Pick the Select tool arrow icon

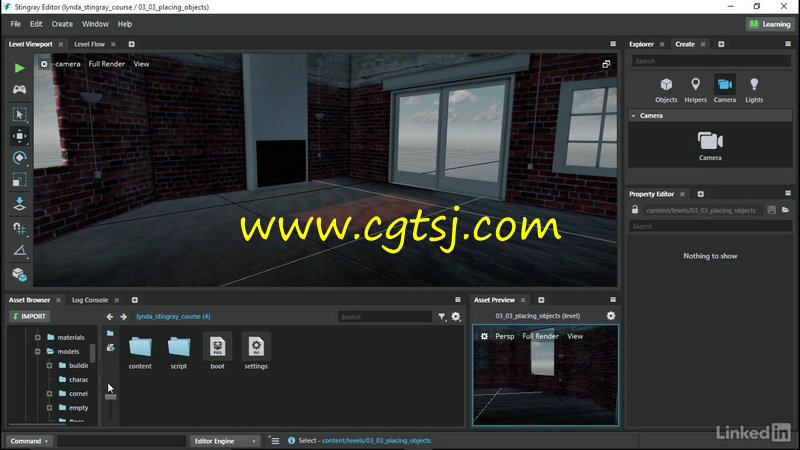click(x=19, y=114)
